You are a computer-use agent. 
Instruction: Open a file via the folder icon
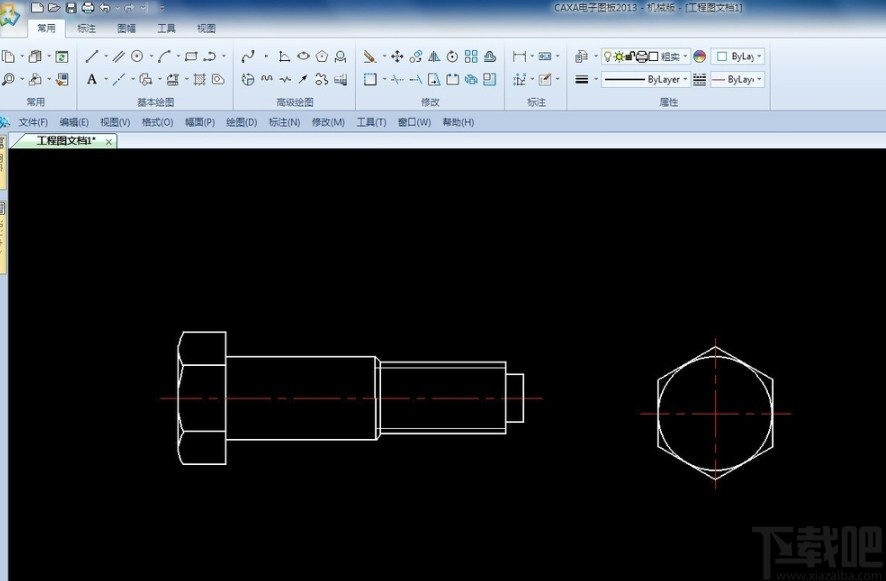point(54,8)
